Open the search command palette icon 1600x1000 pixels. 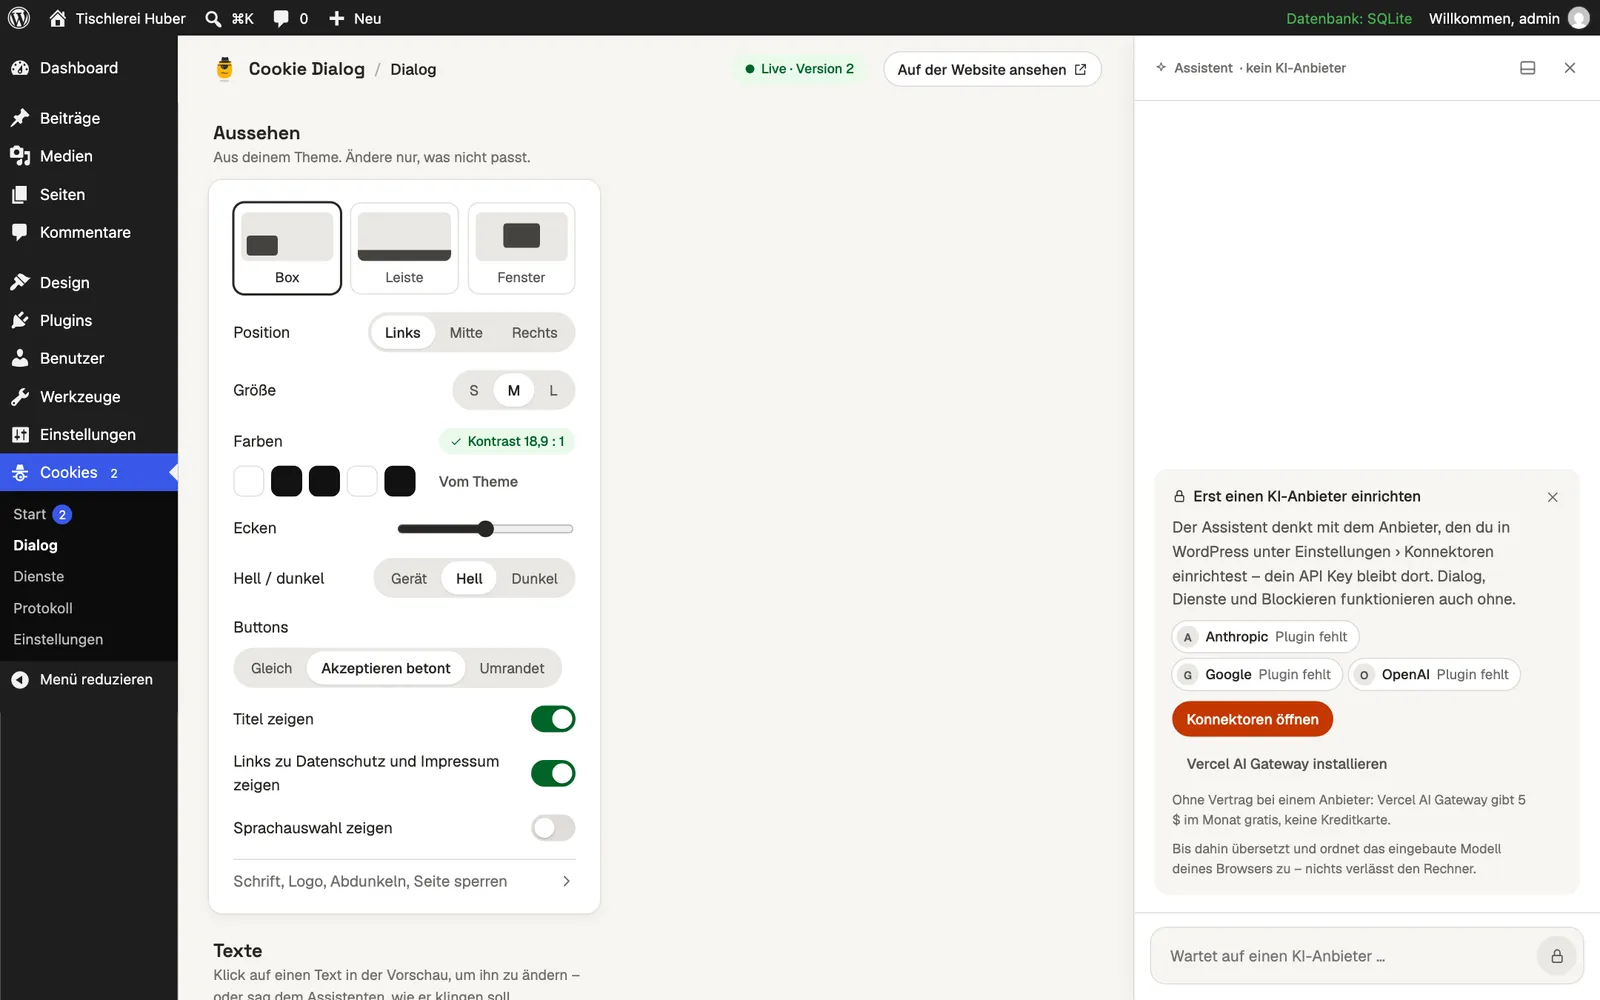[213, 18]
